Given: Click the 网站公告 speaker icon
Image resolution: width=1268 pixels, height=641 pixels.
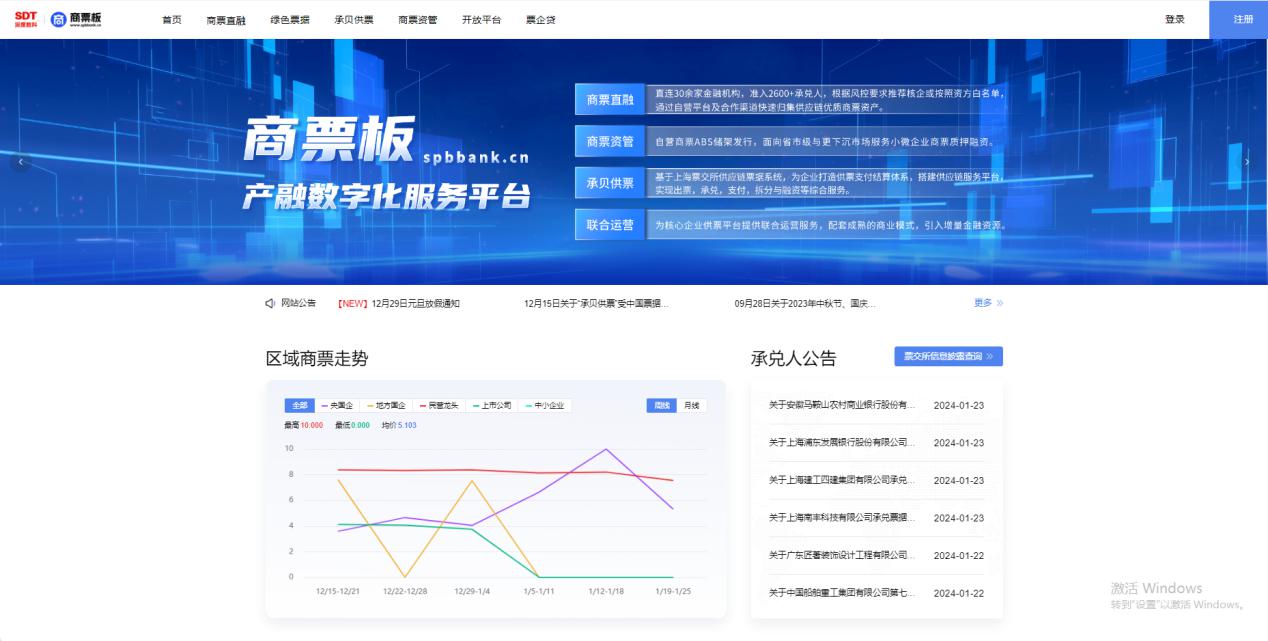Looking at the screenshot, I should pos(270,303).
